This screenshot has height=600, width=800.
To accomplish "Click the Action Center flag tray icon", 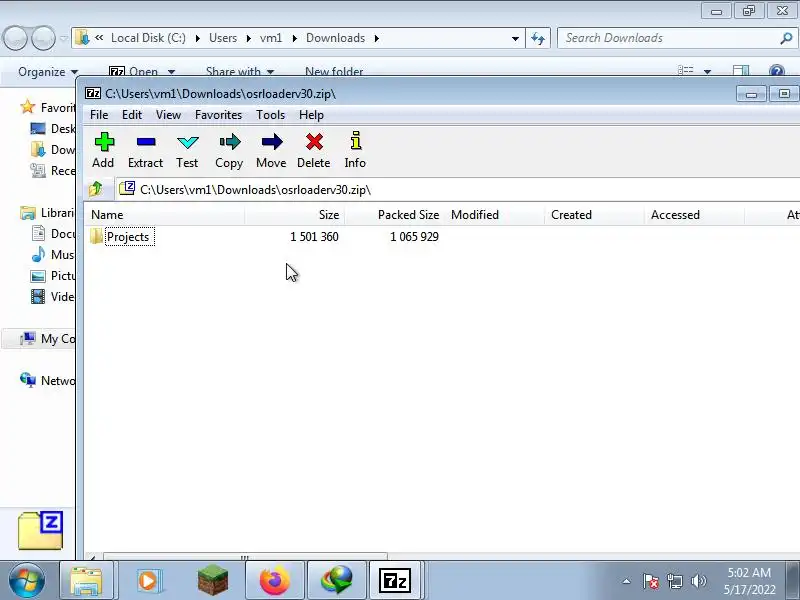I will [x=650, y=581].
